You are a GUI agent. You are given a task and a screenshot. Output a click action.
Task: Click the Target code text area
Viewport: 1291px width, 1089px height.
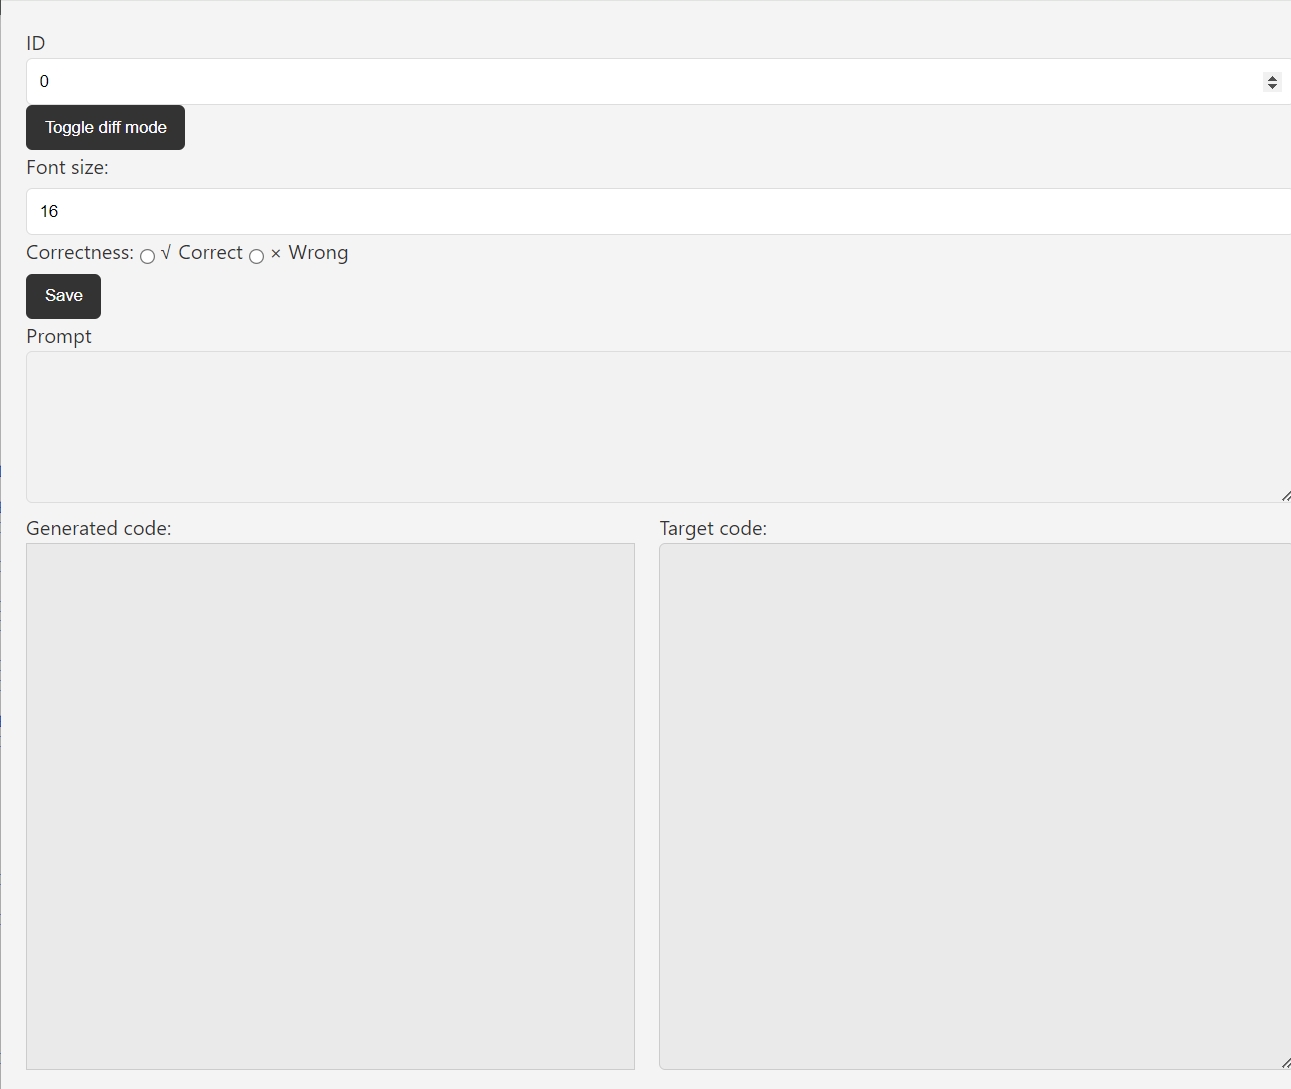(x=975, y=806)
